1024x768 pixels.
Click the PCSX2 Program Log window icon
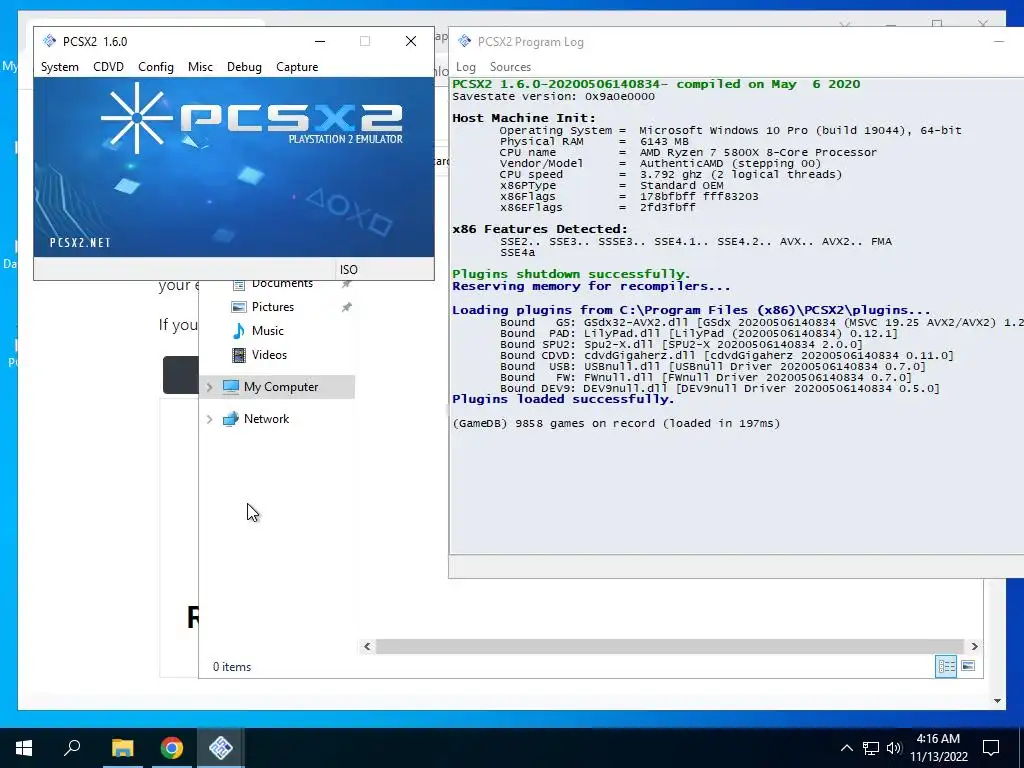(x=464, y=41)
